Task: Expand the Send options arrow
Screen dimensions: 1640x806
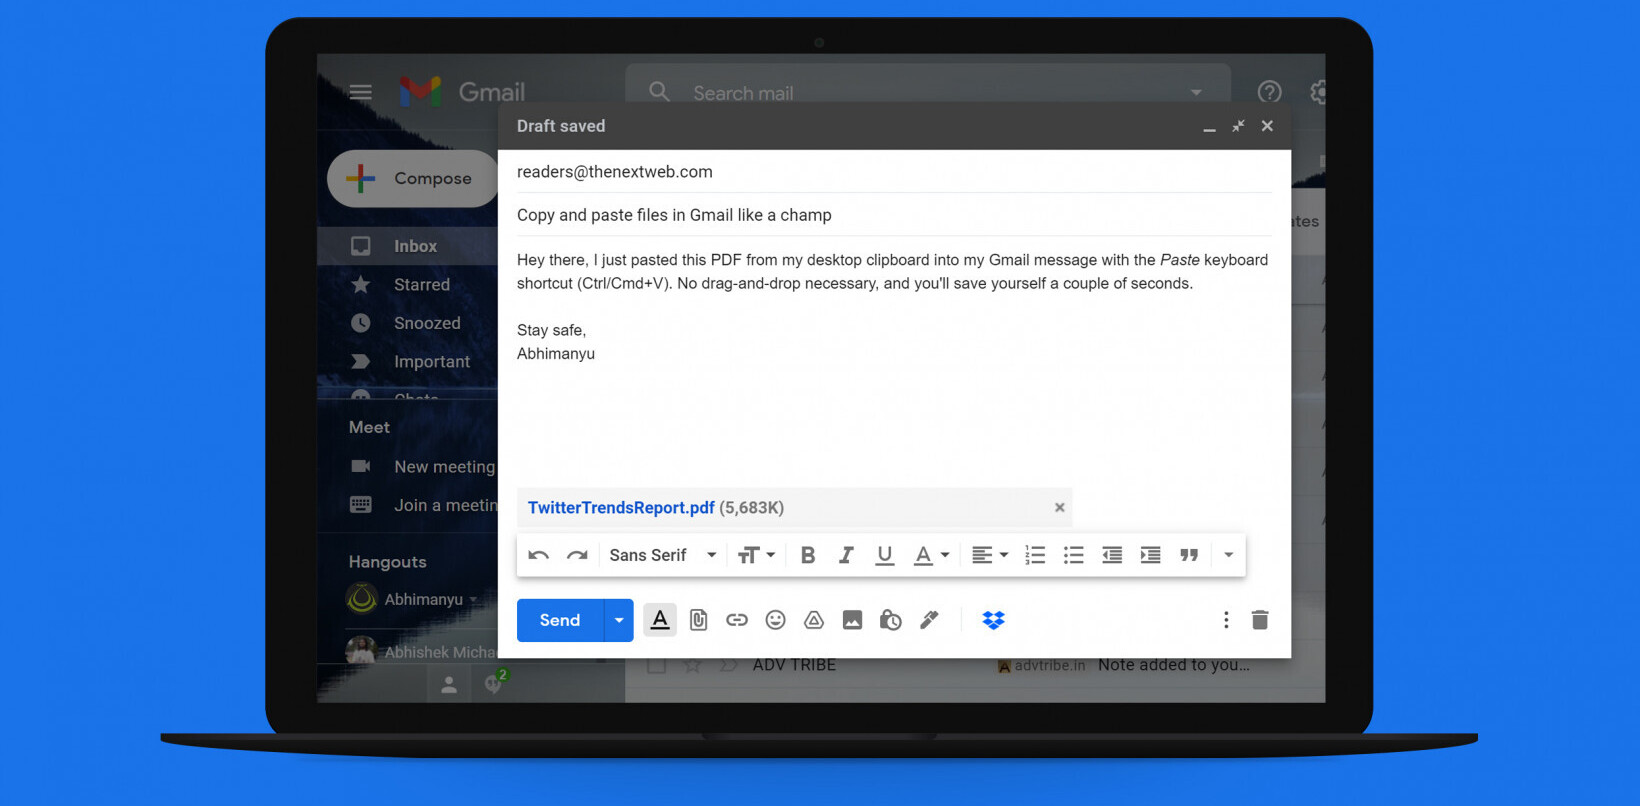Action: coord(619,620)
